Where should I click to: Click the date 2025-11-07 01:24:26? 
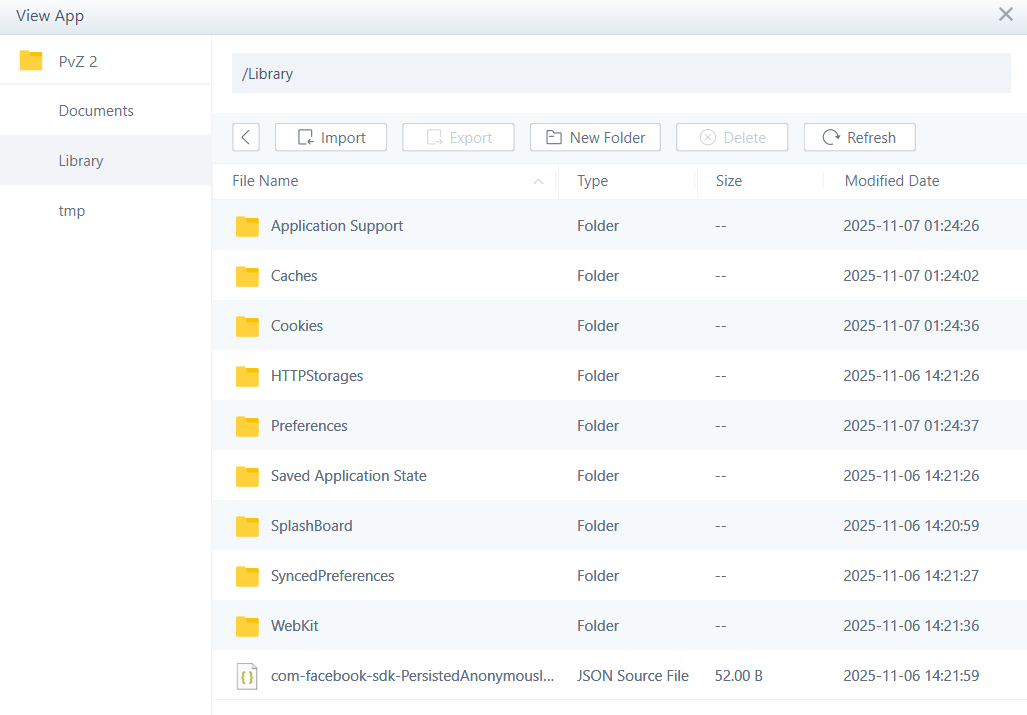pyautogui.click(x=911, y=226)
